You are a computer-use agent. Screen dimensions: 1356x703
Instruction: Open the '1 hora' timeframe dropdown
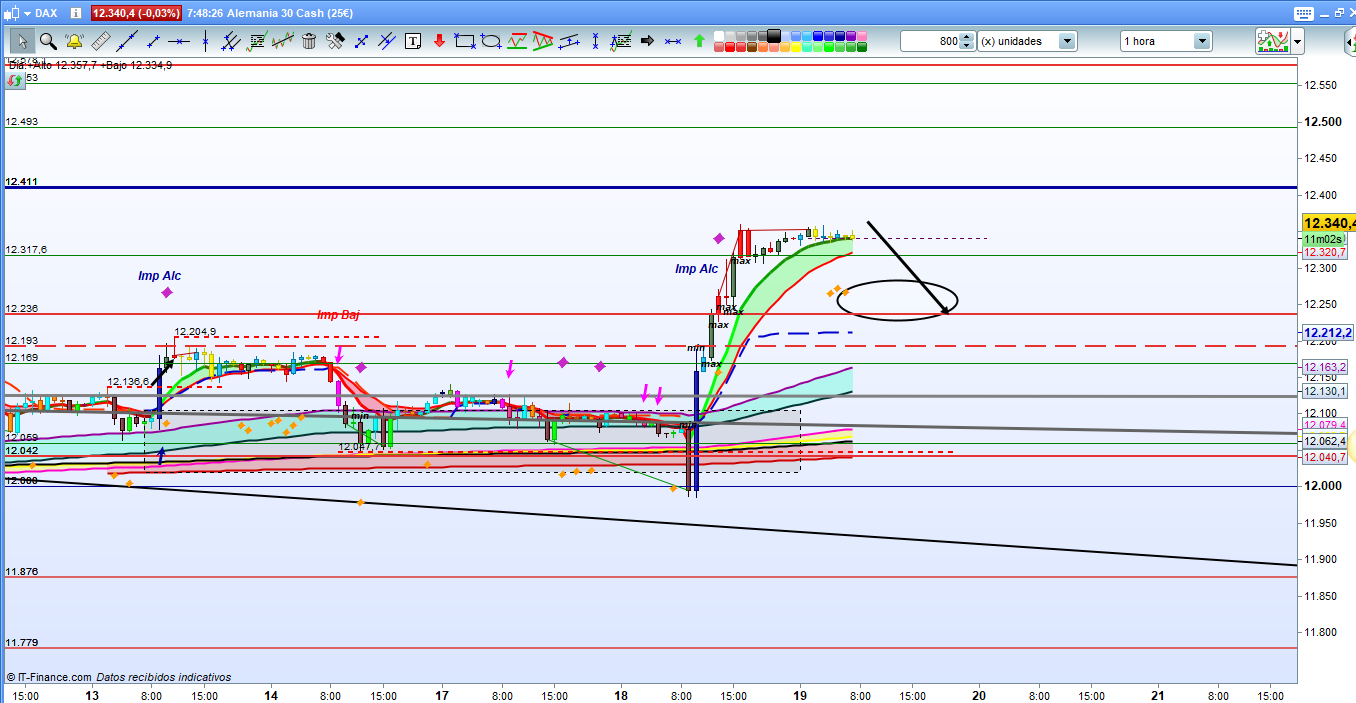pyautogui.click(x=1201, y=41)
